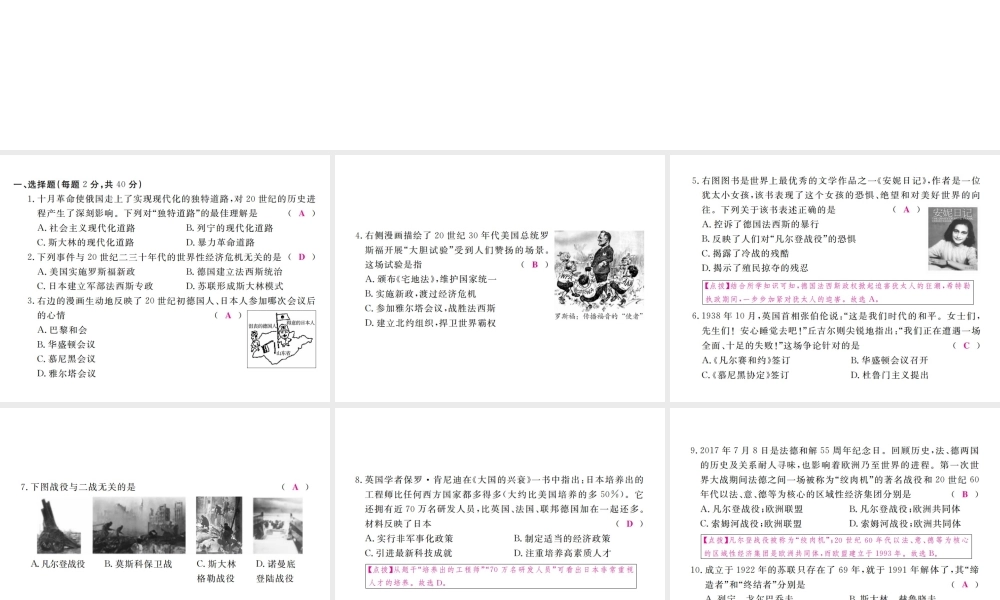Click the 安妮日记 book cover image
1000x600 pixels.
pos(953,238)
